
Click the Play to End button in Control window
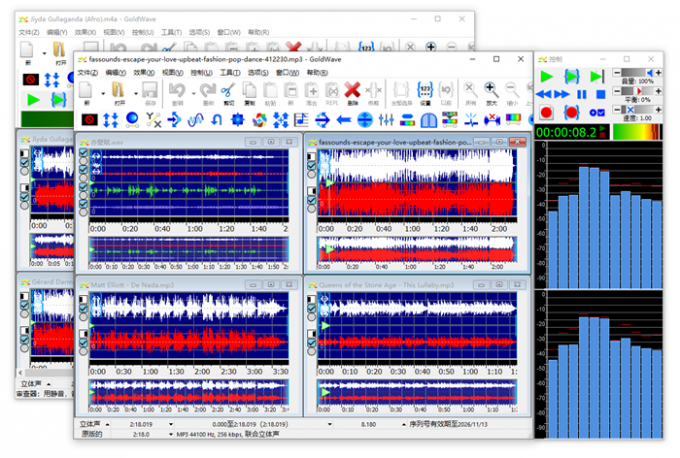click(597, 77)
